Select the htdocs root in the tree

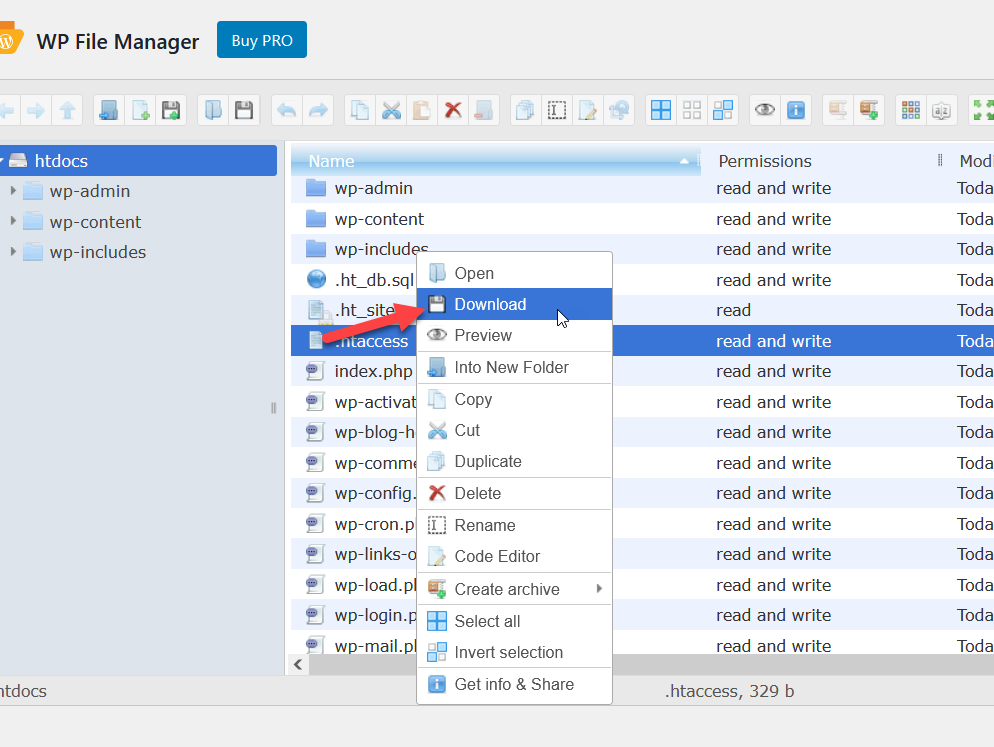(138, 160)
